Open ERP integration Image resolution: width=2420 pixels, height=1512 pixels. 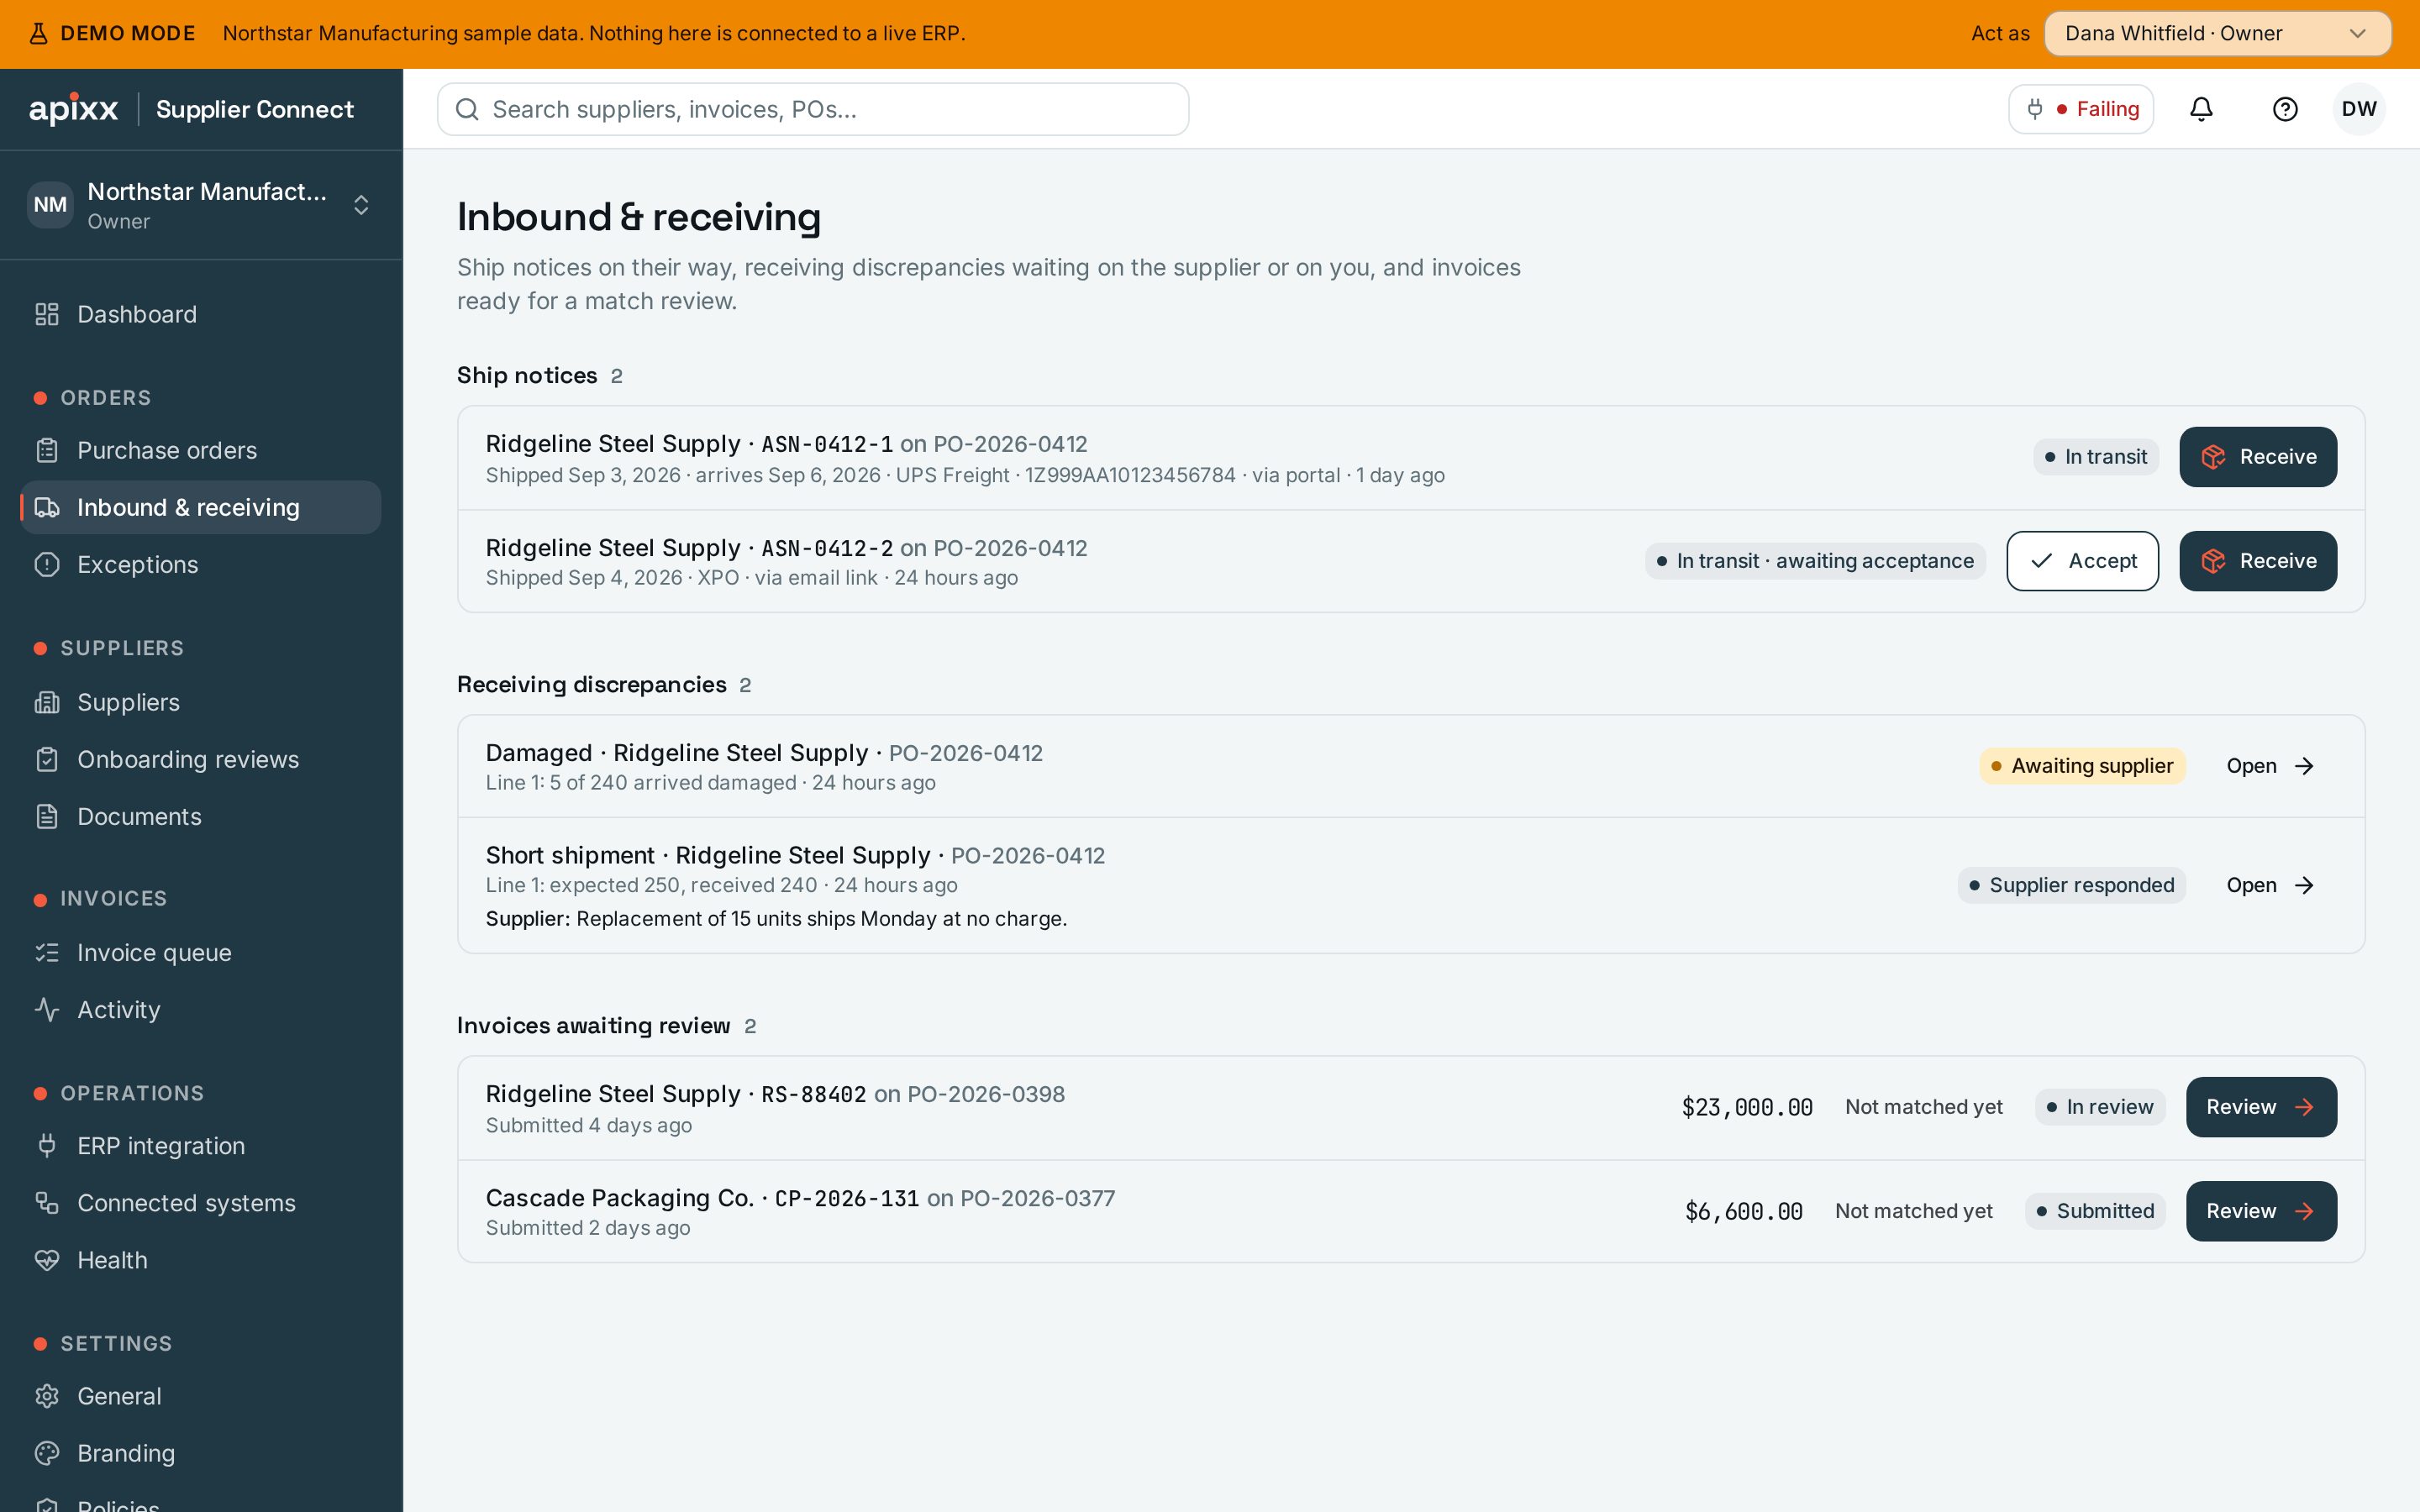click(x=201, y=1145)
